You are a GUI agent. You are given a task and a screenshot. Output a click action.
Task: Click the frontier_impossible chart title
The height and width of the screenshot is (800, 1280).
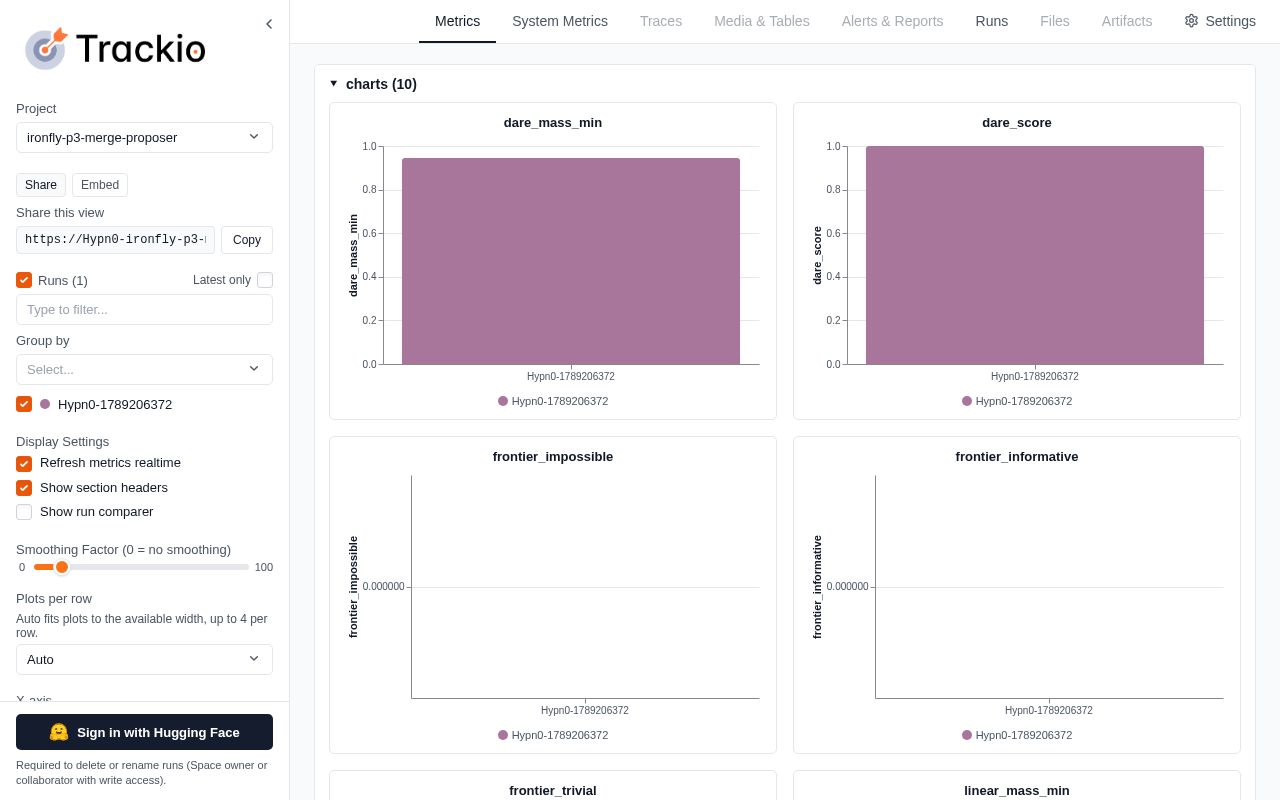click(553, 457)
